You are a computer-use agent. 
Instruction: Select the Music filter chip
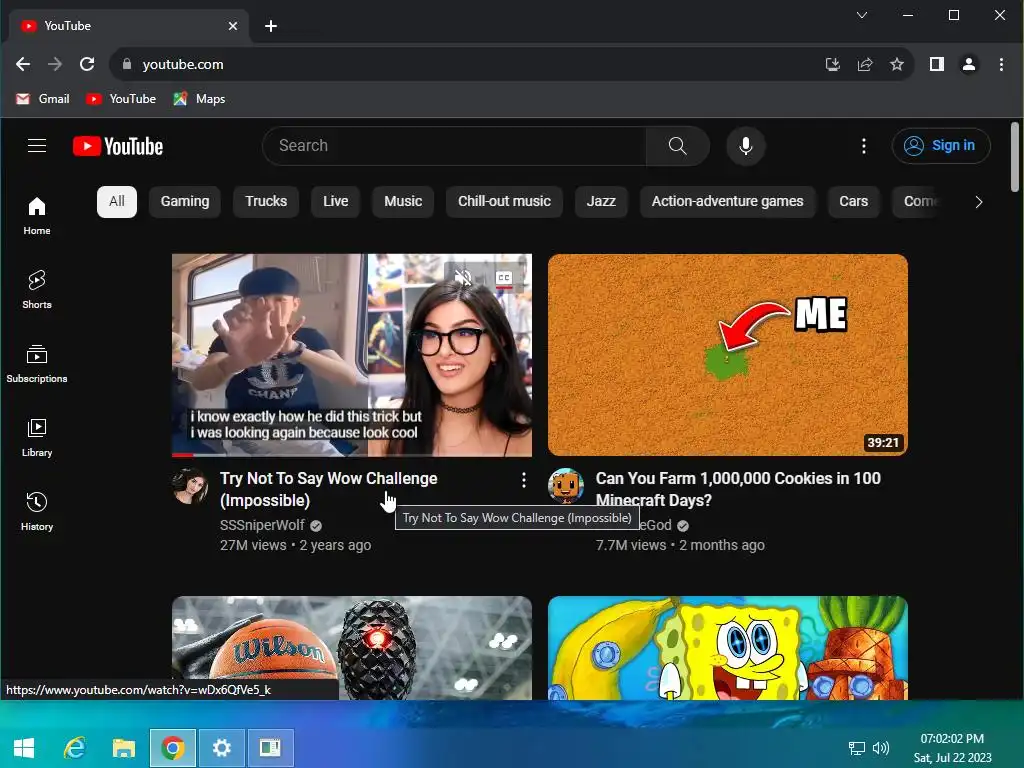403,201
